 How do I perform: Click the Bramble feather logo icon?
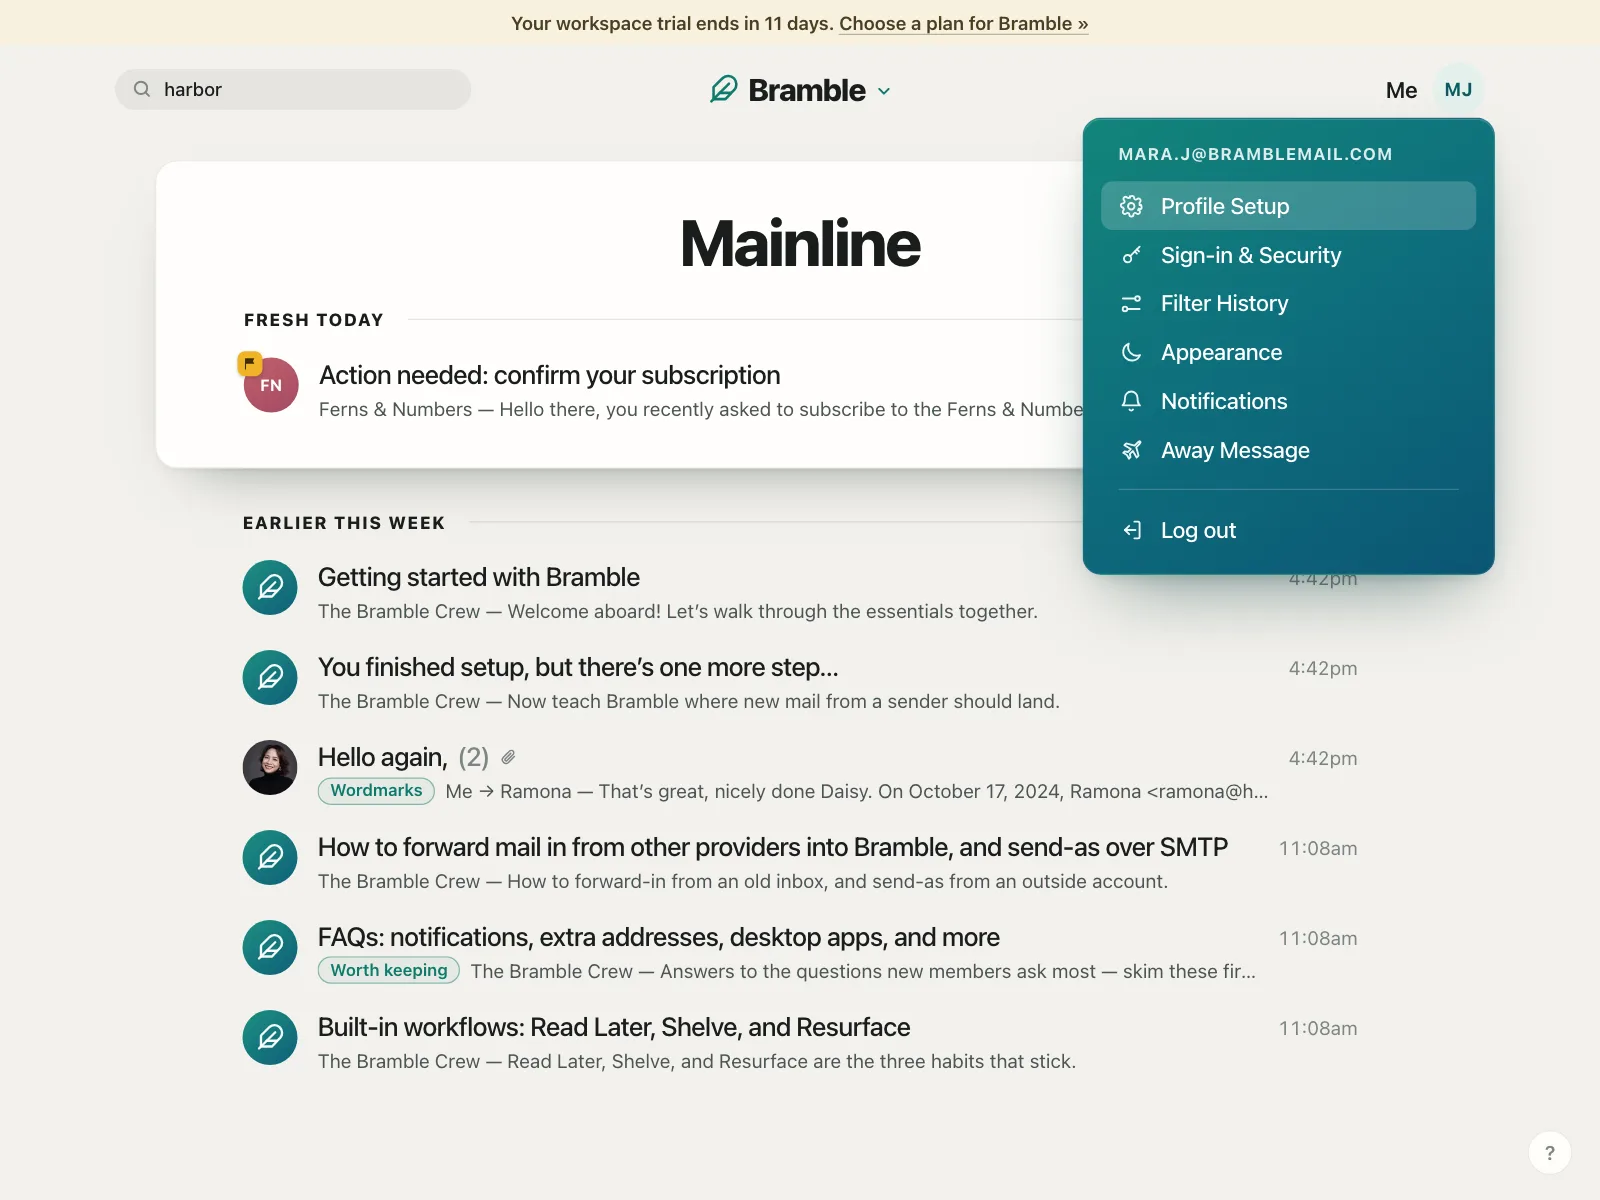pyautogui.click(x=724, y=89)
